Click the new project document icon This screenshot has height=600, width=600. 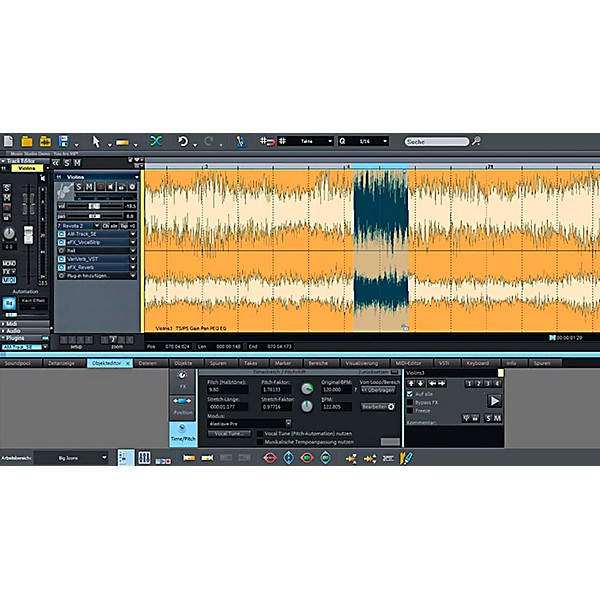[8, 141]
